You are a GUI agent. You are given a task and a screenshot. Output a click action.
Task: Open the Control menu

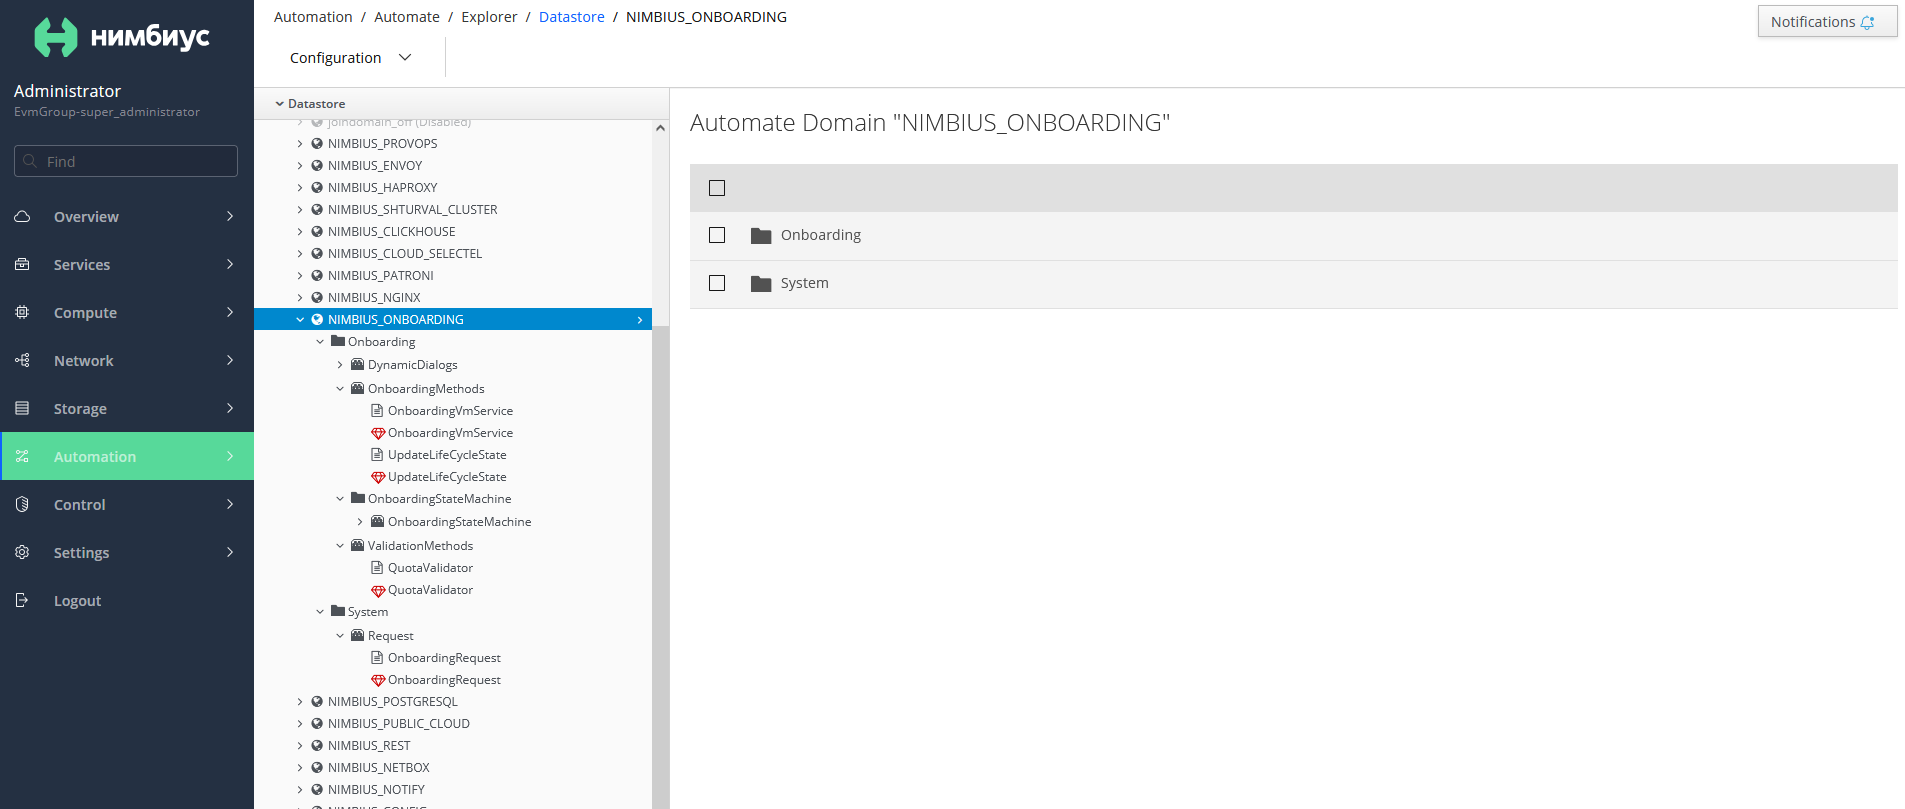click(x=127, y=504)
